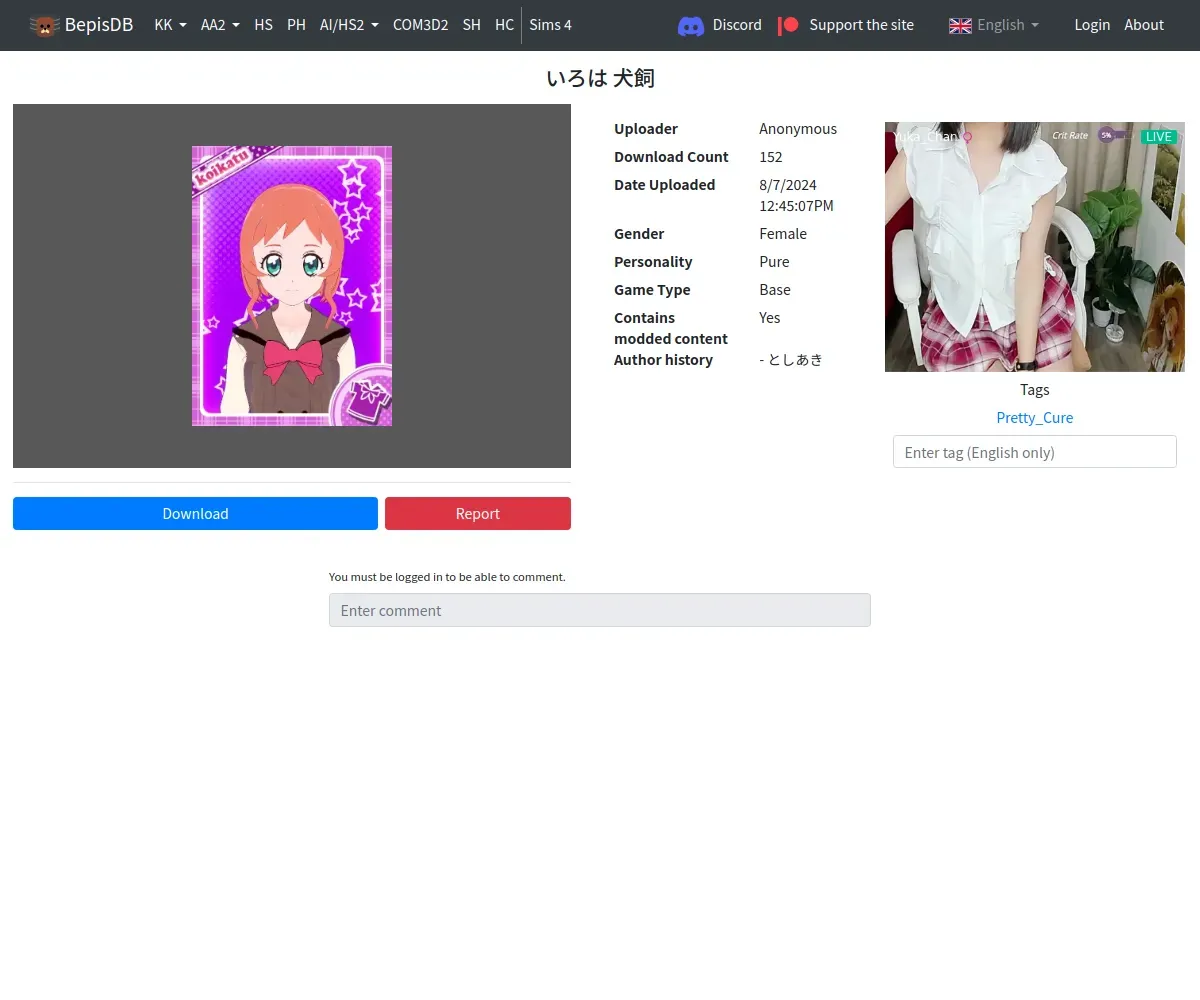
Task: Click the Anonymous uploader value
Action: (x=798, y=129)
